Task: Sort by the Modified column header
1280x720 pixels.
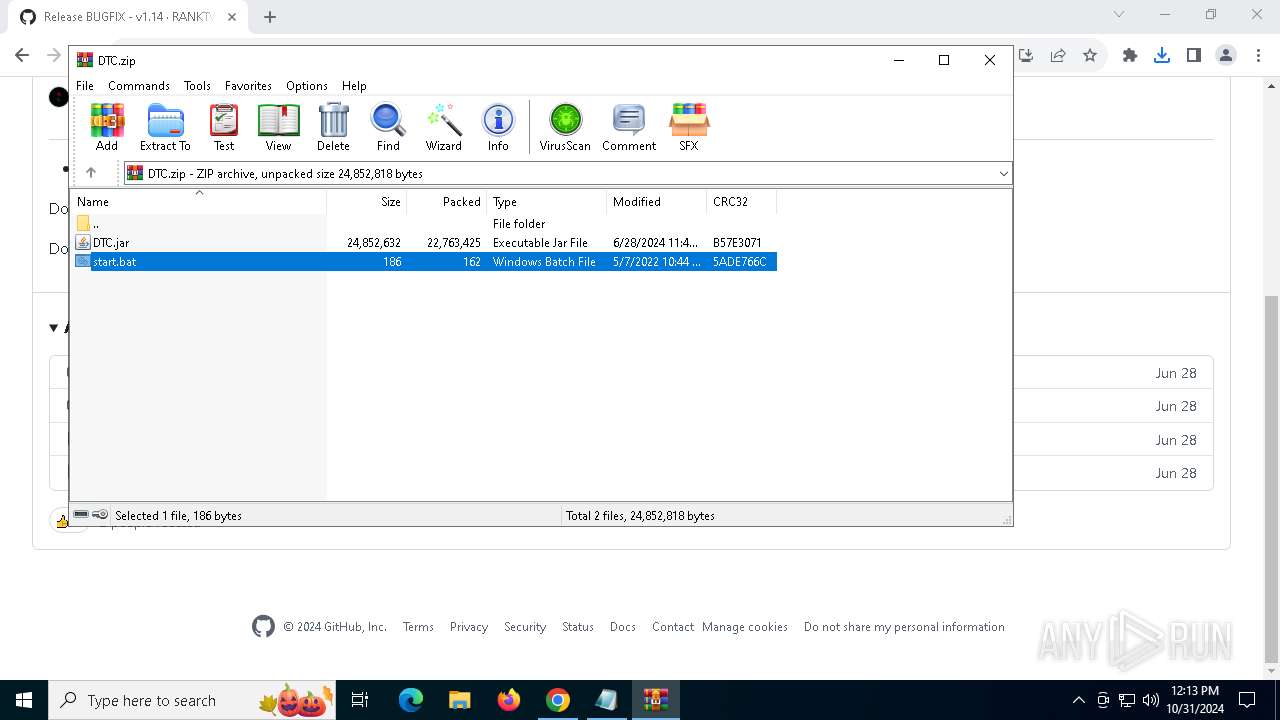Action: [657, 202]
